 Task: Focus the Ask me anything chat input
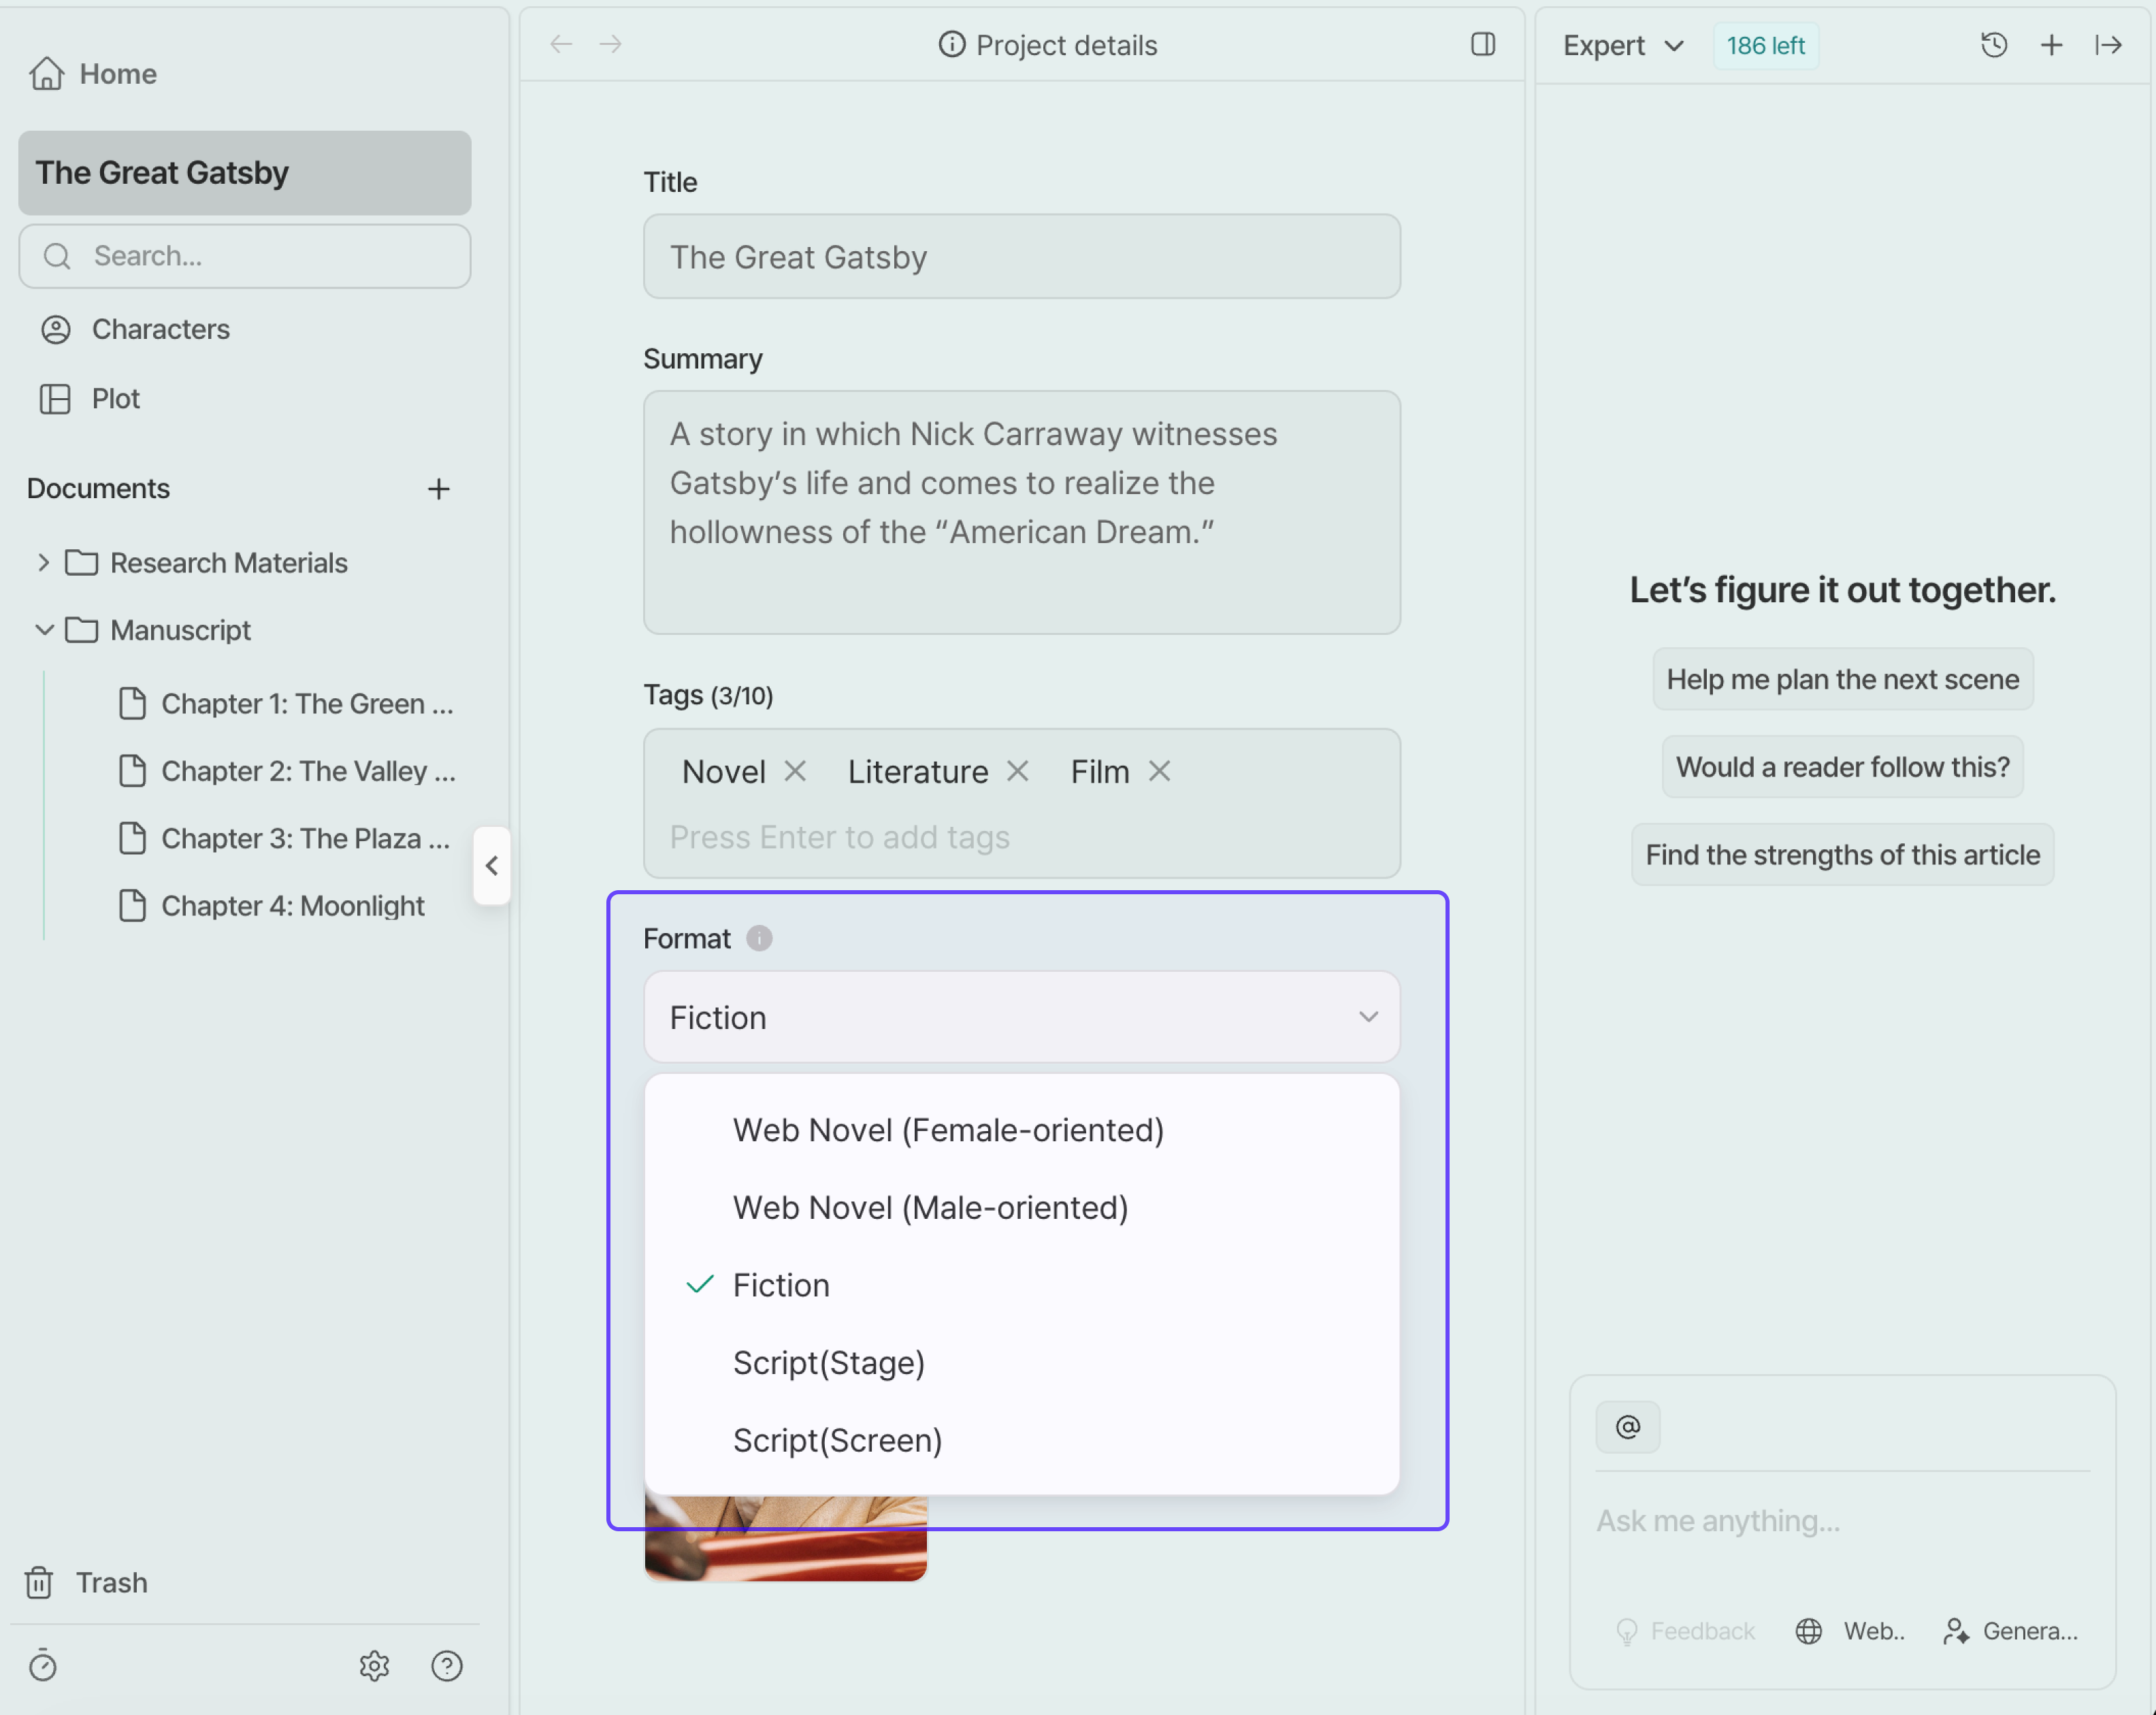pos(1842,1522)
